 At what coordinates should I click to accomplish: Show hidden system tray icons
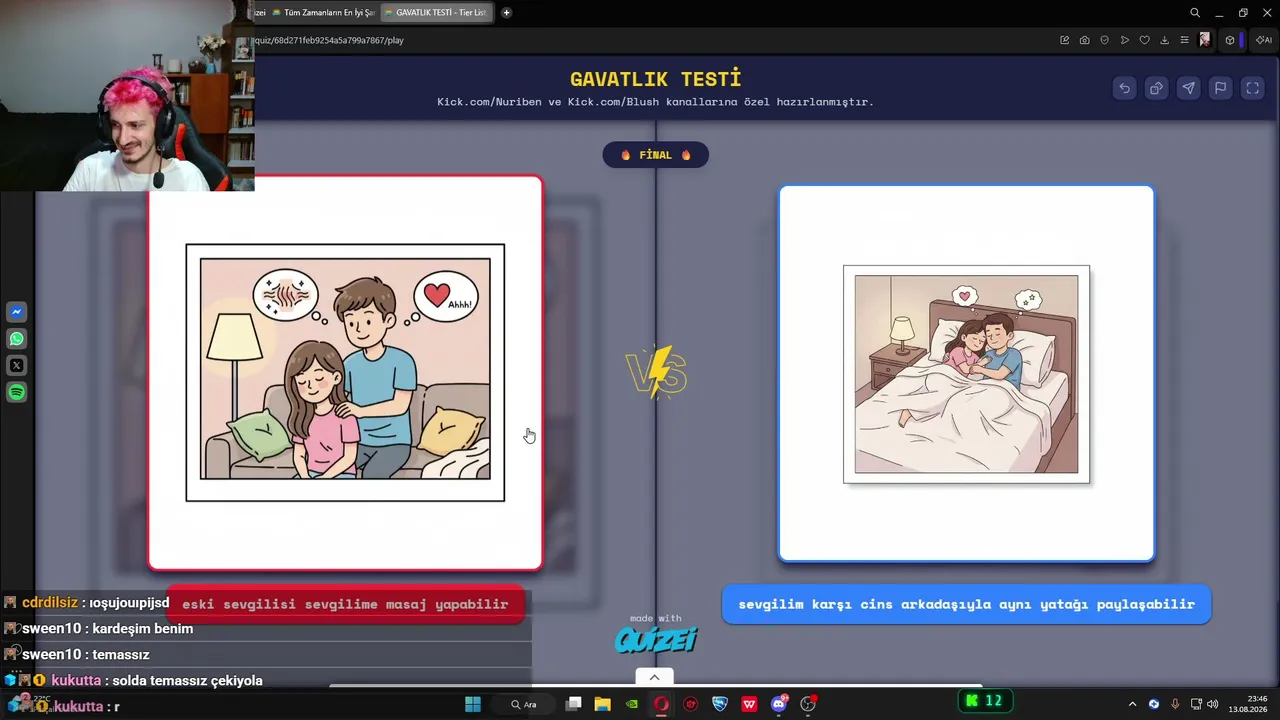(1132, 704)
